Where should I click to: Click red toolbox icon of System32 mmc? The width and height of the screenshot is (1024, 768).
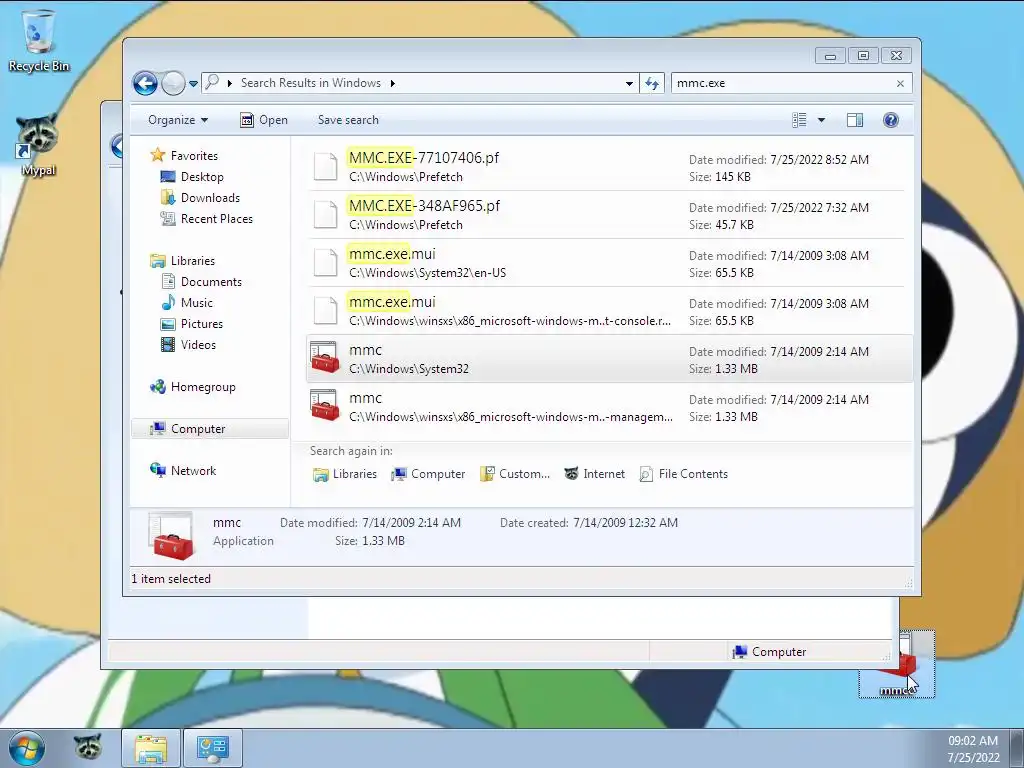(x=325, y=358)
